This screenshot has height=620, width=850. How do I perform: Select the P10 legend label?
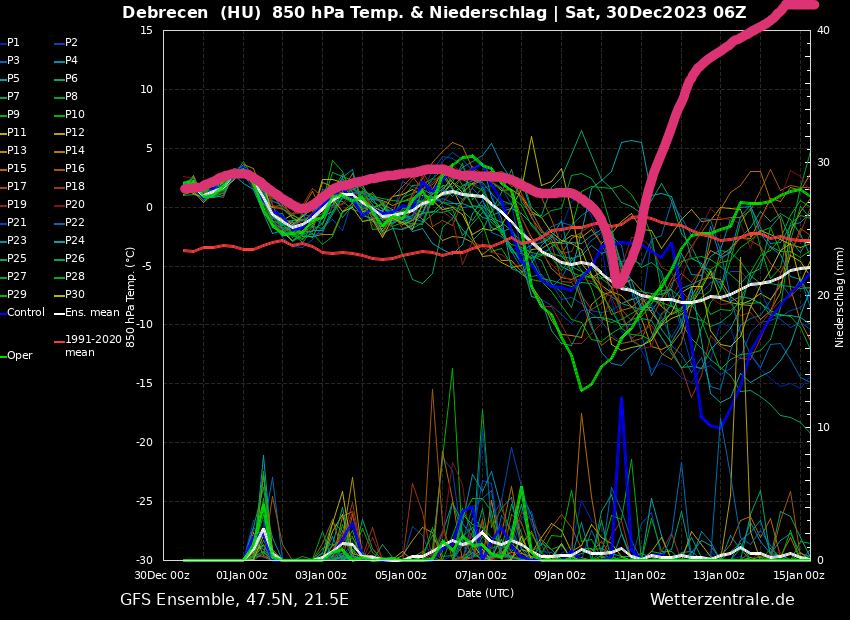point(75,115)
